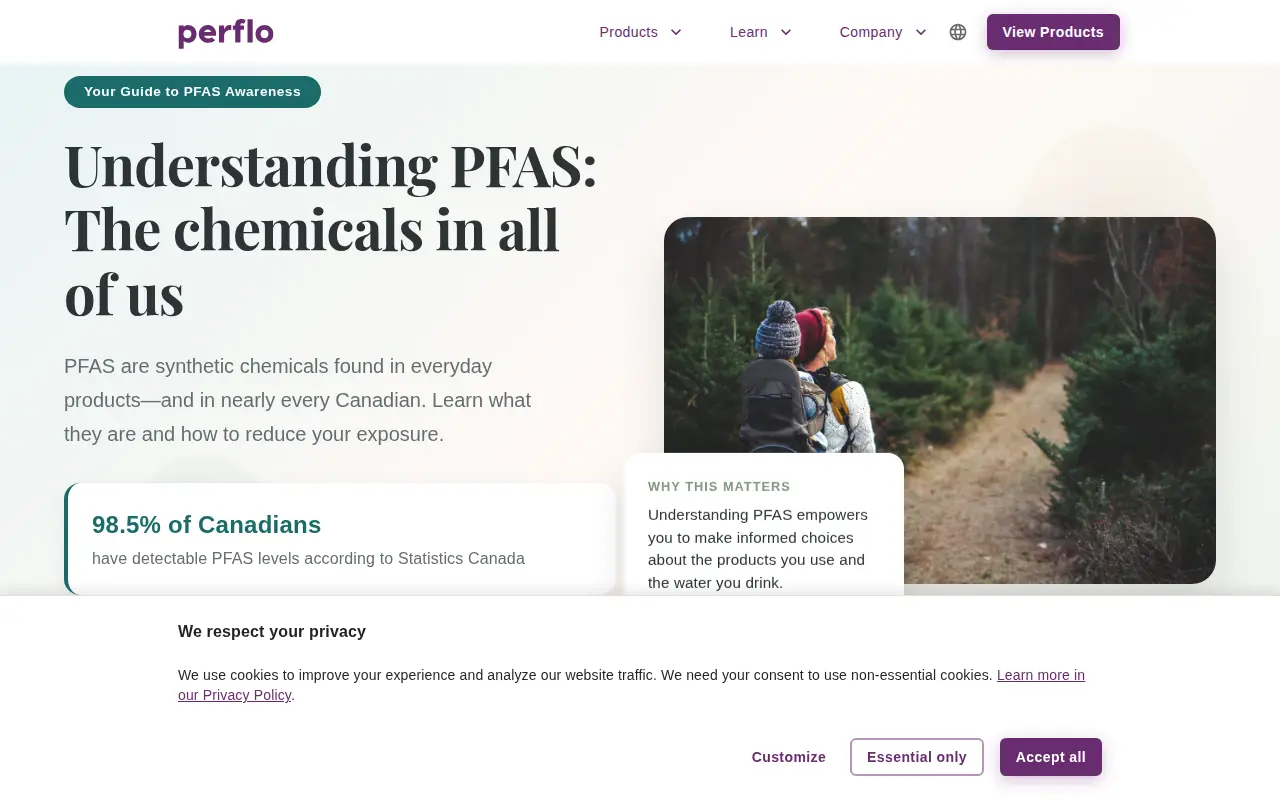Screen dimensions: 1280x800
Task: Select Customize cookie preferences
Action: pos(789,757)
